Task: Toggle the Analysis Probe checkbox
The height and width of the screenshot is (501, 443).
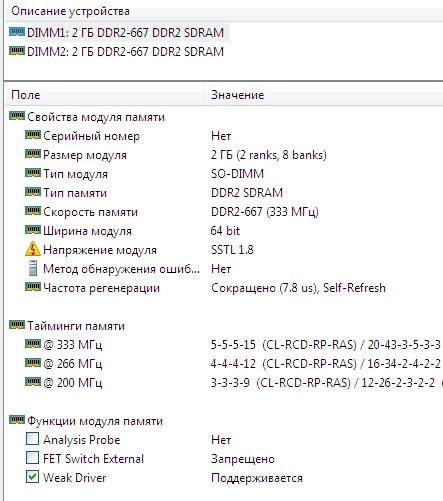Action: tap(32, 439)
